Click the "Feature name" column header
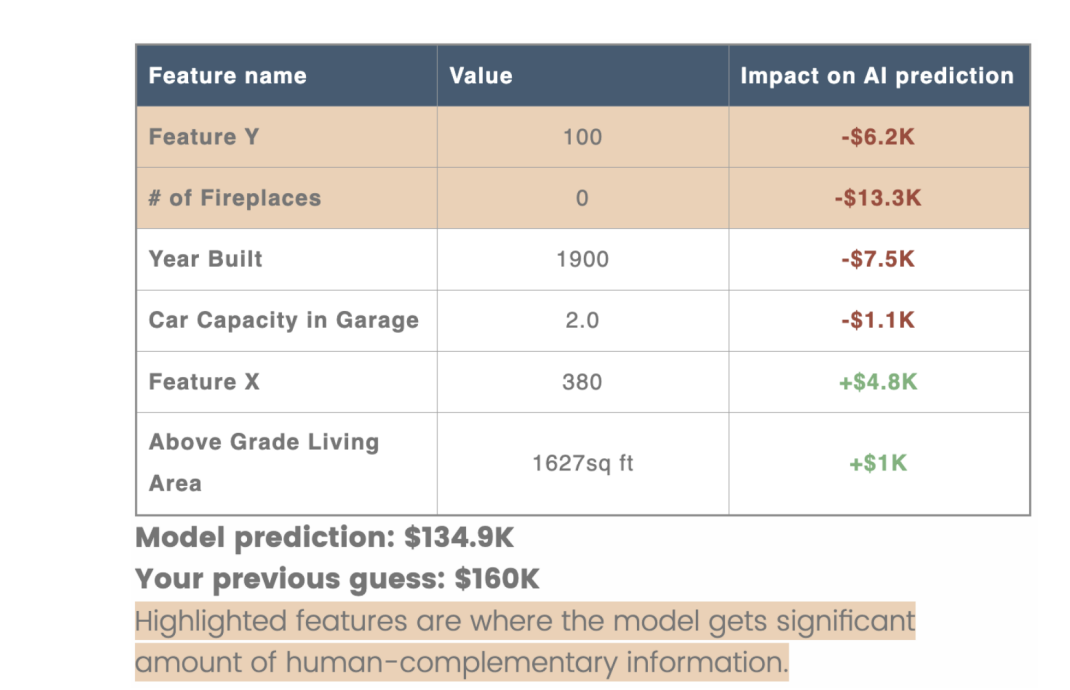1070x690 pixels. 227,76
